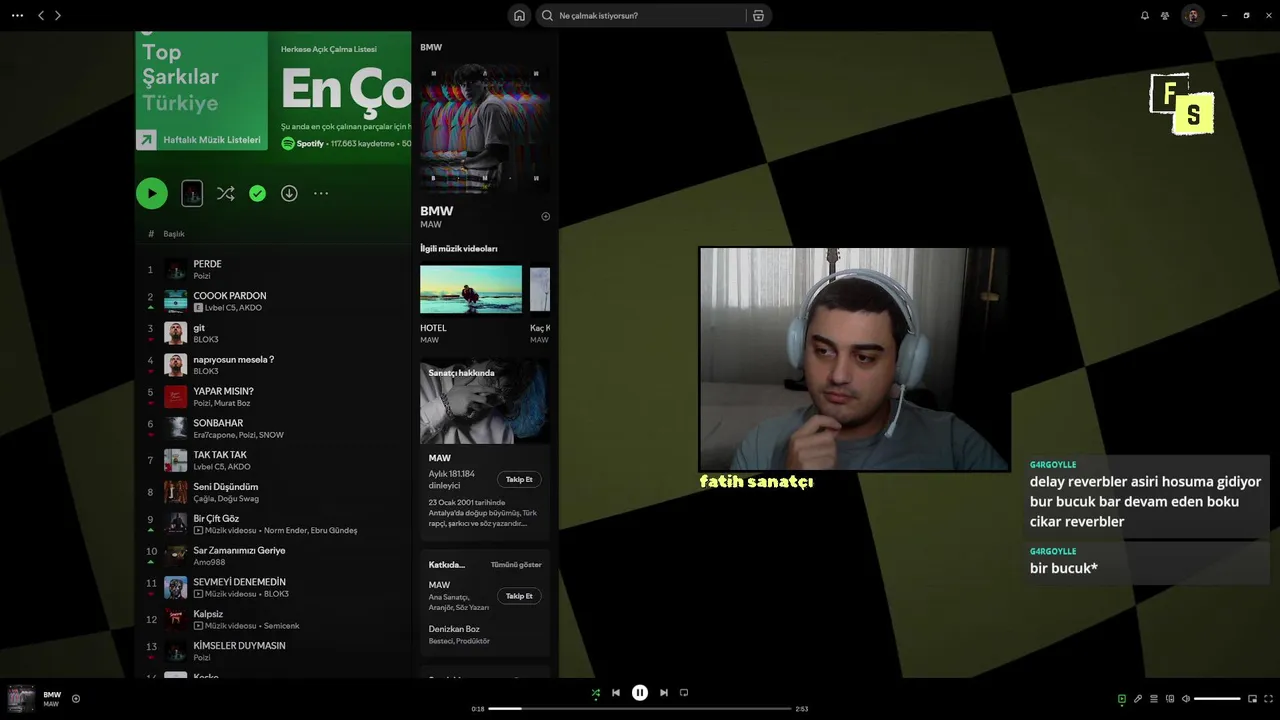Add BMW to library via panel plus icon
The height and width of the screenshot is (720, 1280).
pyautogui.click(x=545, y=216)
